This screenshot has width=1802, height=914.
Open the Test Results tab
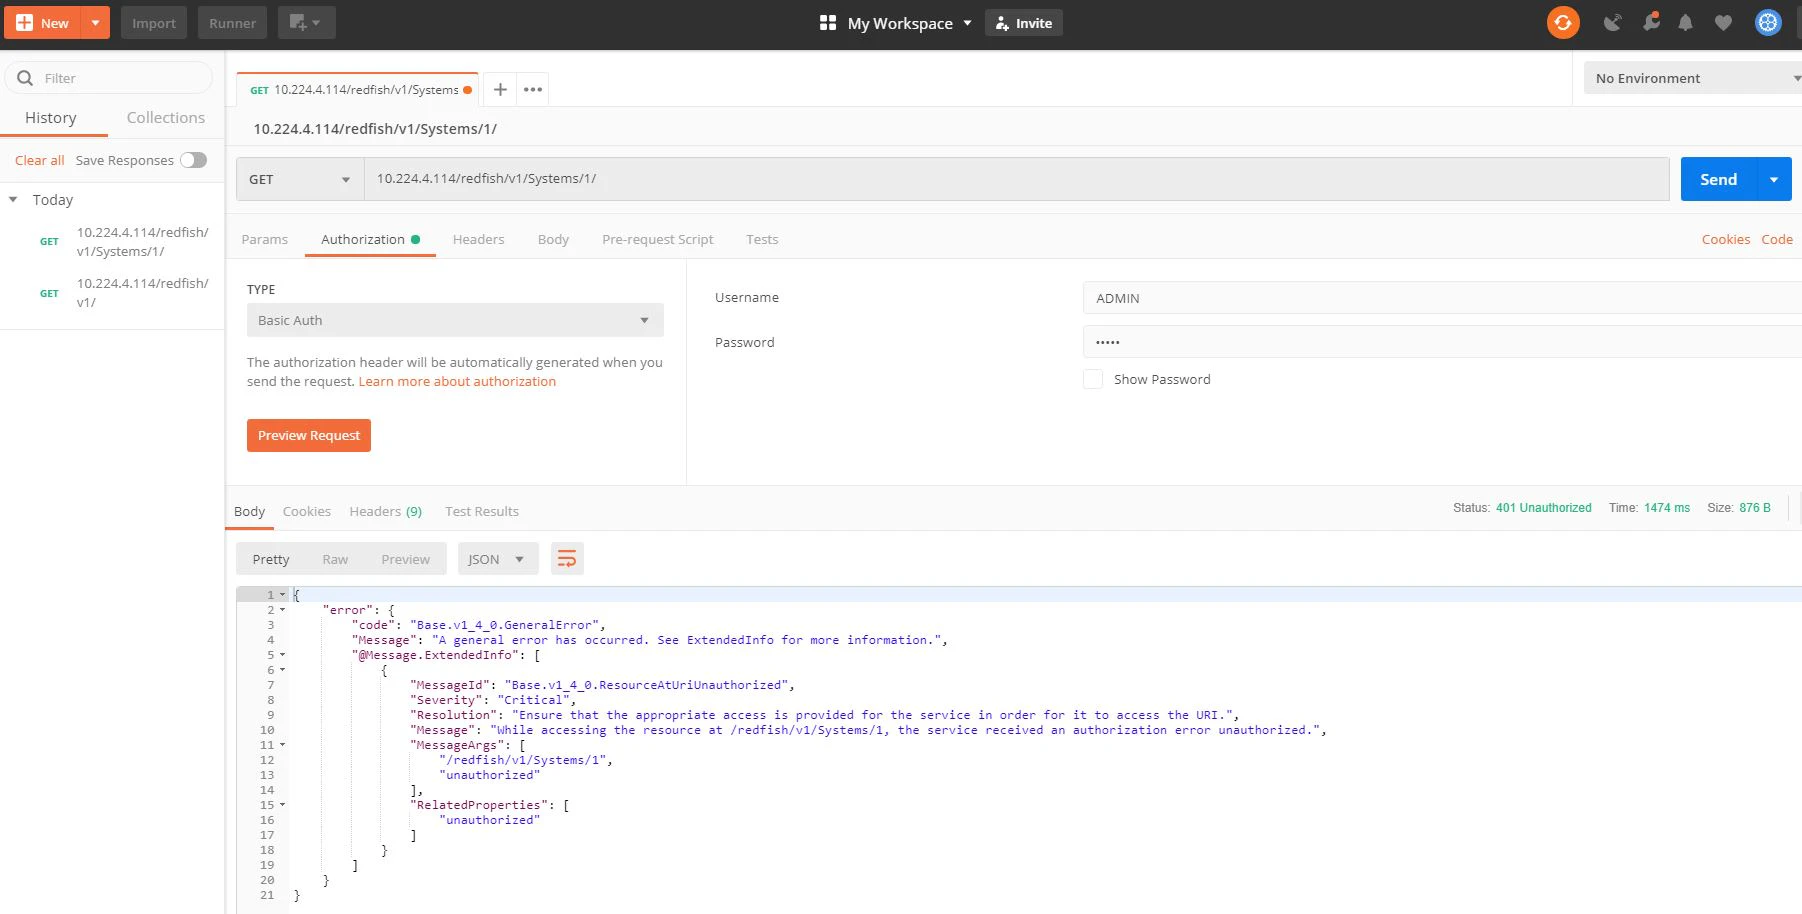click(x=482, y=512)
